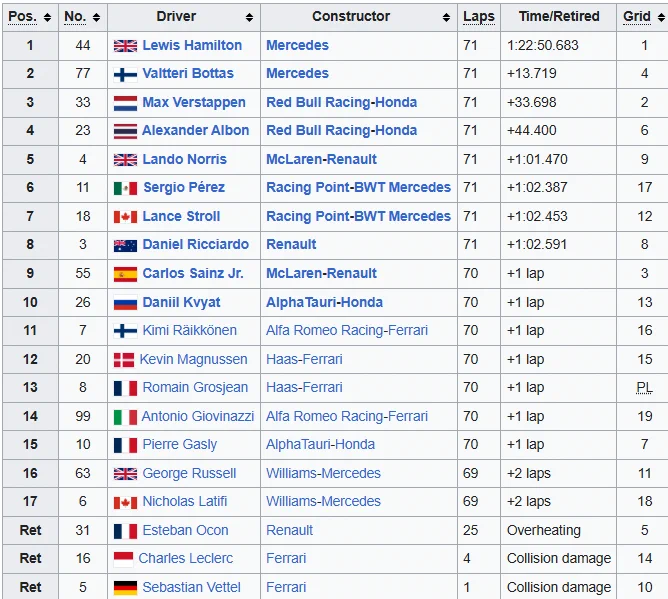The width and height of the screenshot is (668, 599).
Task: Click the Thai flag beside Alexander Albon
Action: pos(125,131)
